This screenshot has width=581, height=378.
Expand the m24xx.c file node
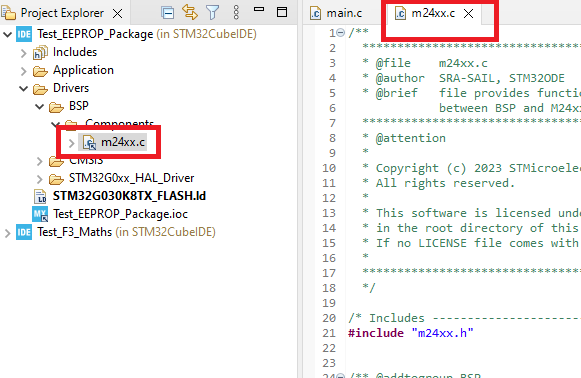[72, 143]
